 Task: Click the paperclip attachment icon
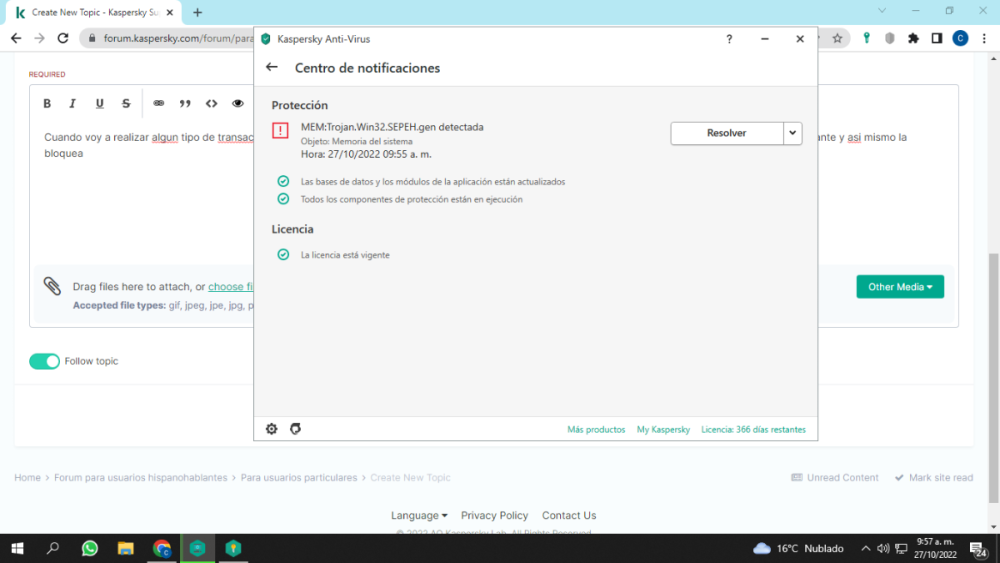point(52,286)
